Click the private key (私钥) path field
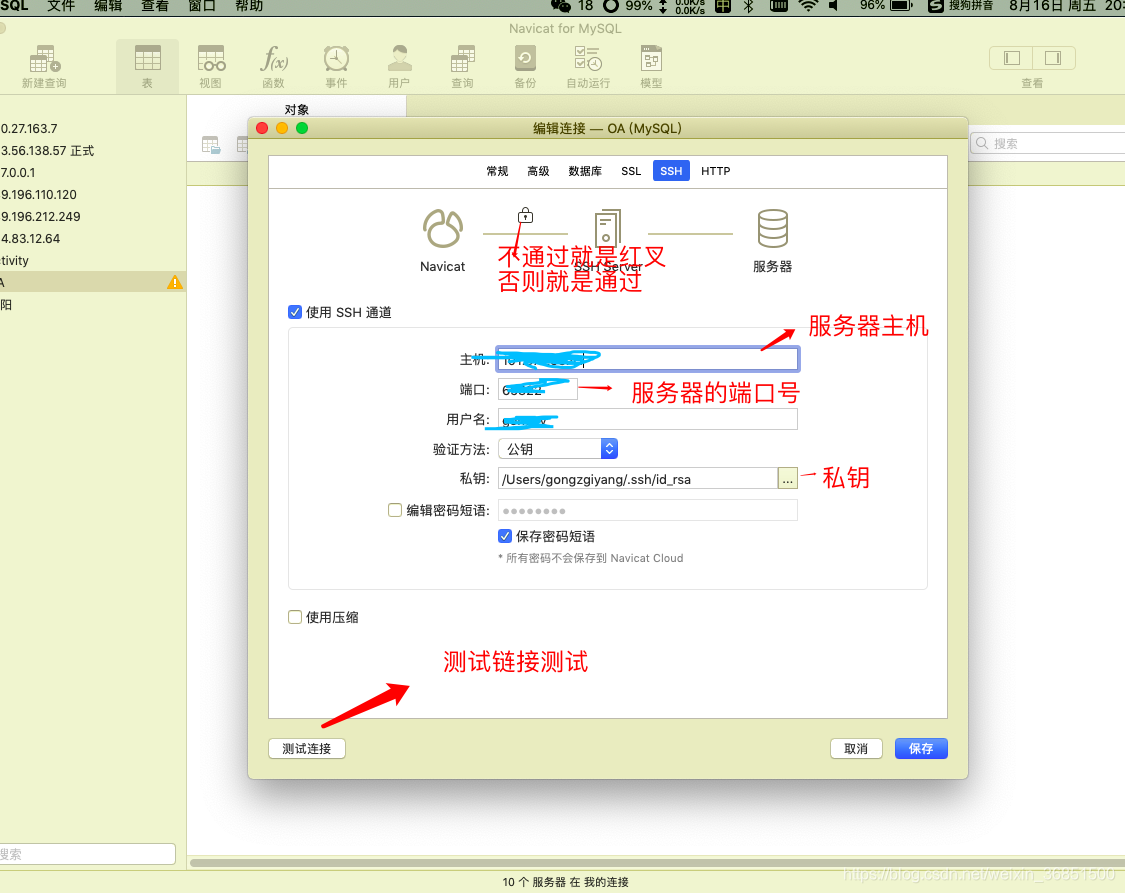Viewport: 1125px width, 893px height. coord(638,478)
